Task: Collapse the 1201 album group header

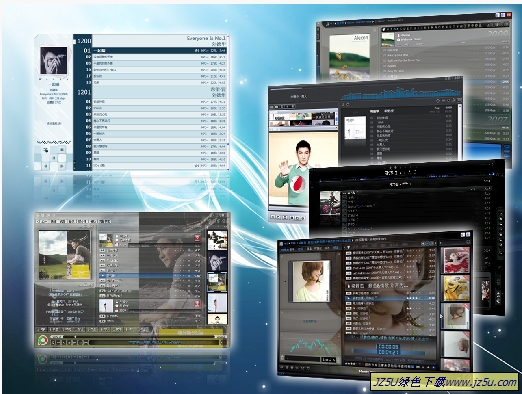Action: pyautogui.click(x=150, y=92)
